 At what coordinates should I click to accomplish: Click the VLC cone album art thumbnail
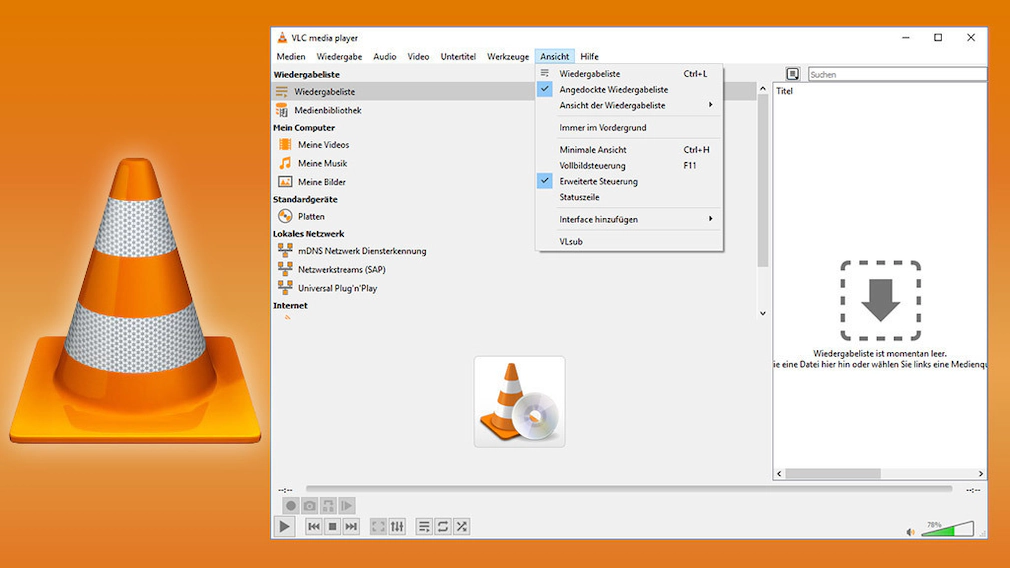point(520,402)
